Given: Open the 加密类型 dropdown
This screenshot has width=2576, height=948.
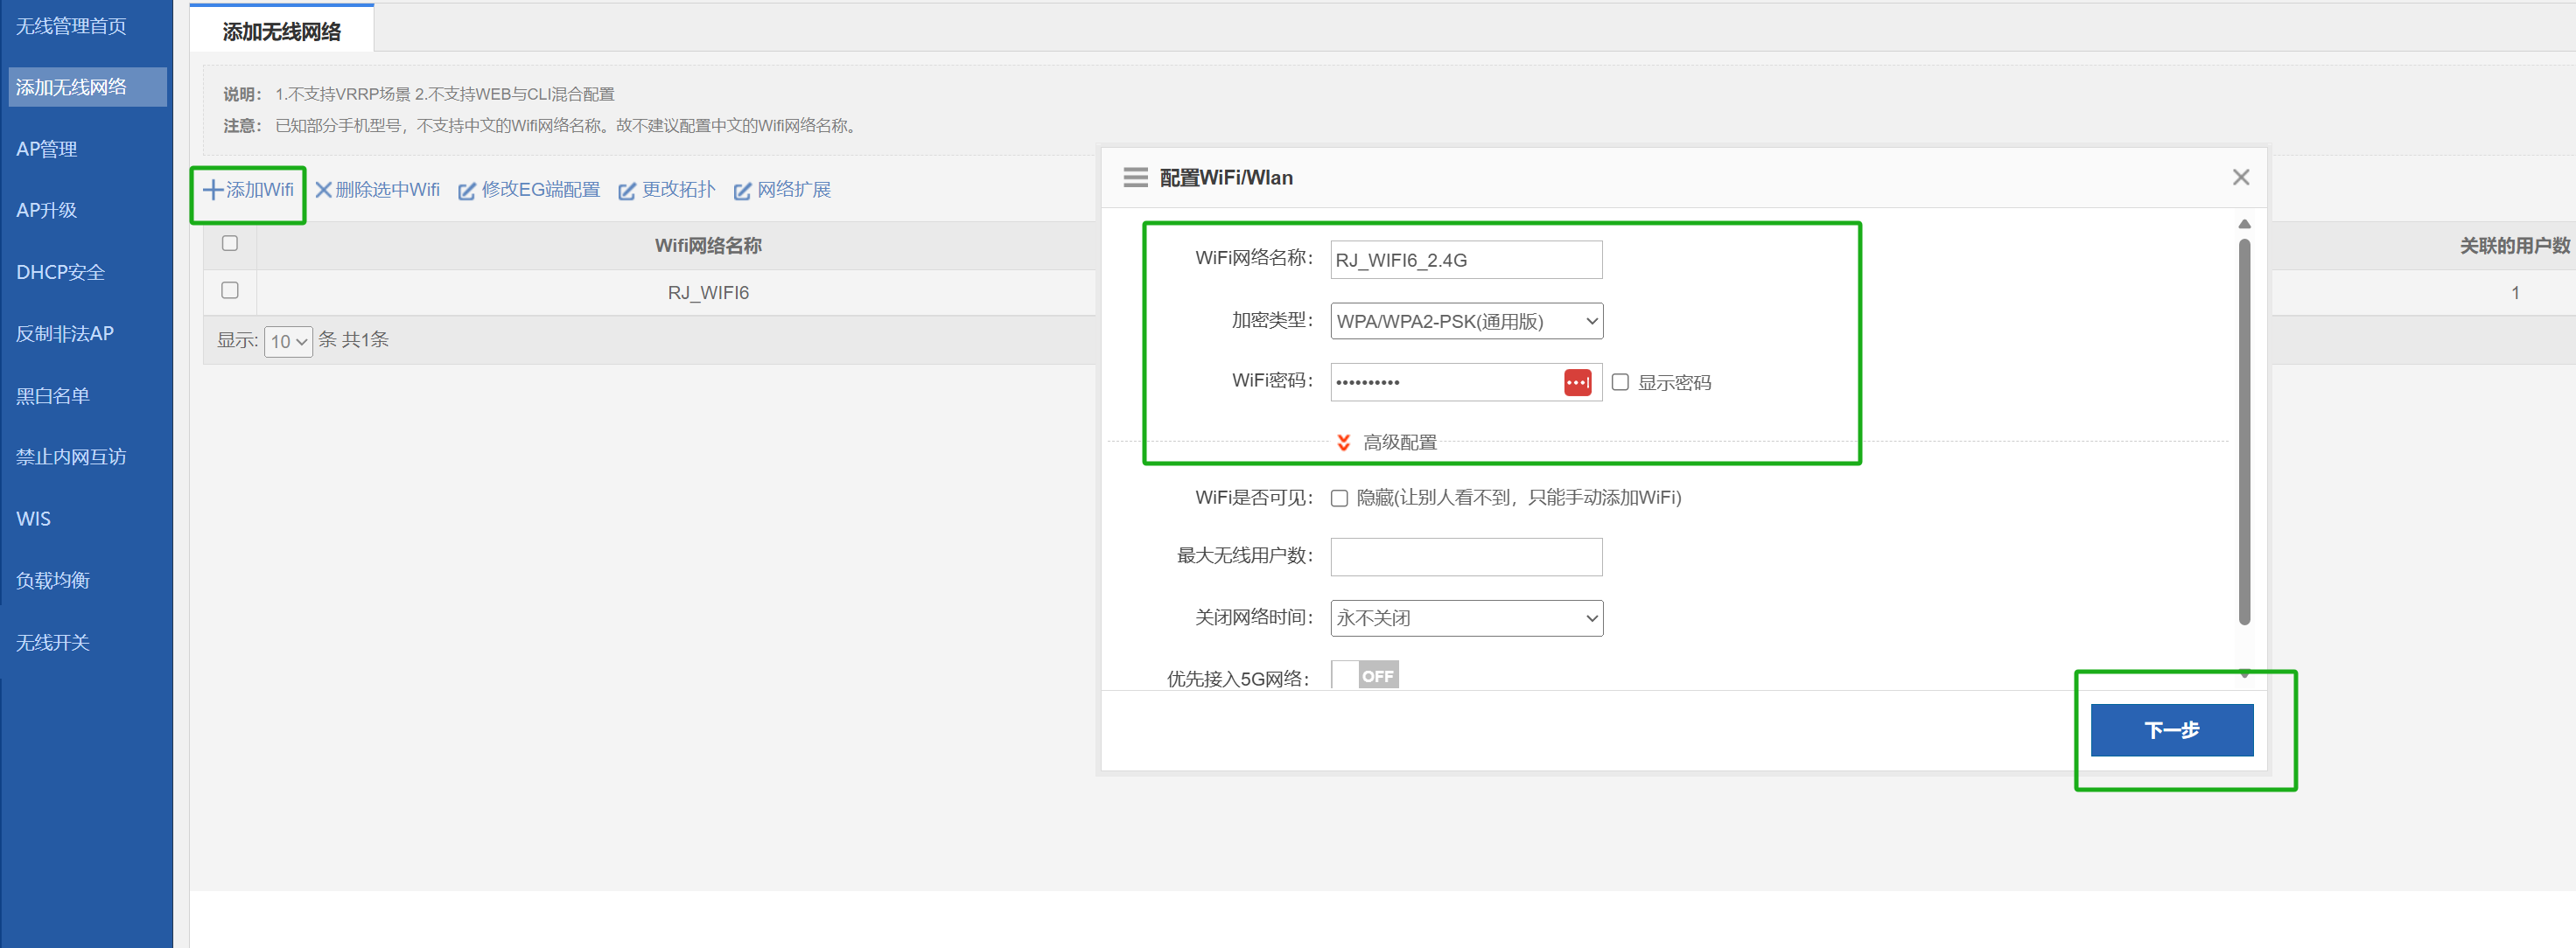Looking at the screenshot, I should tap(1466, 322).
